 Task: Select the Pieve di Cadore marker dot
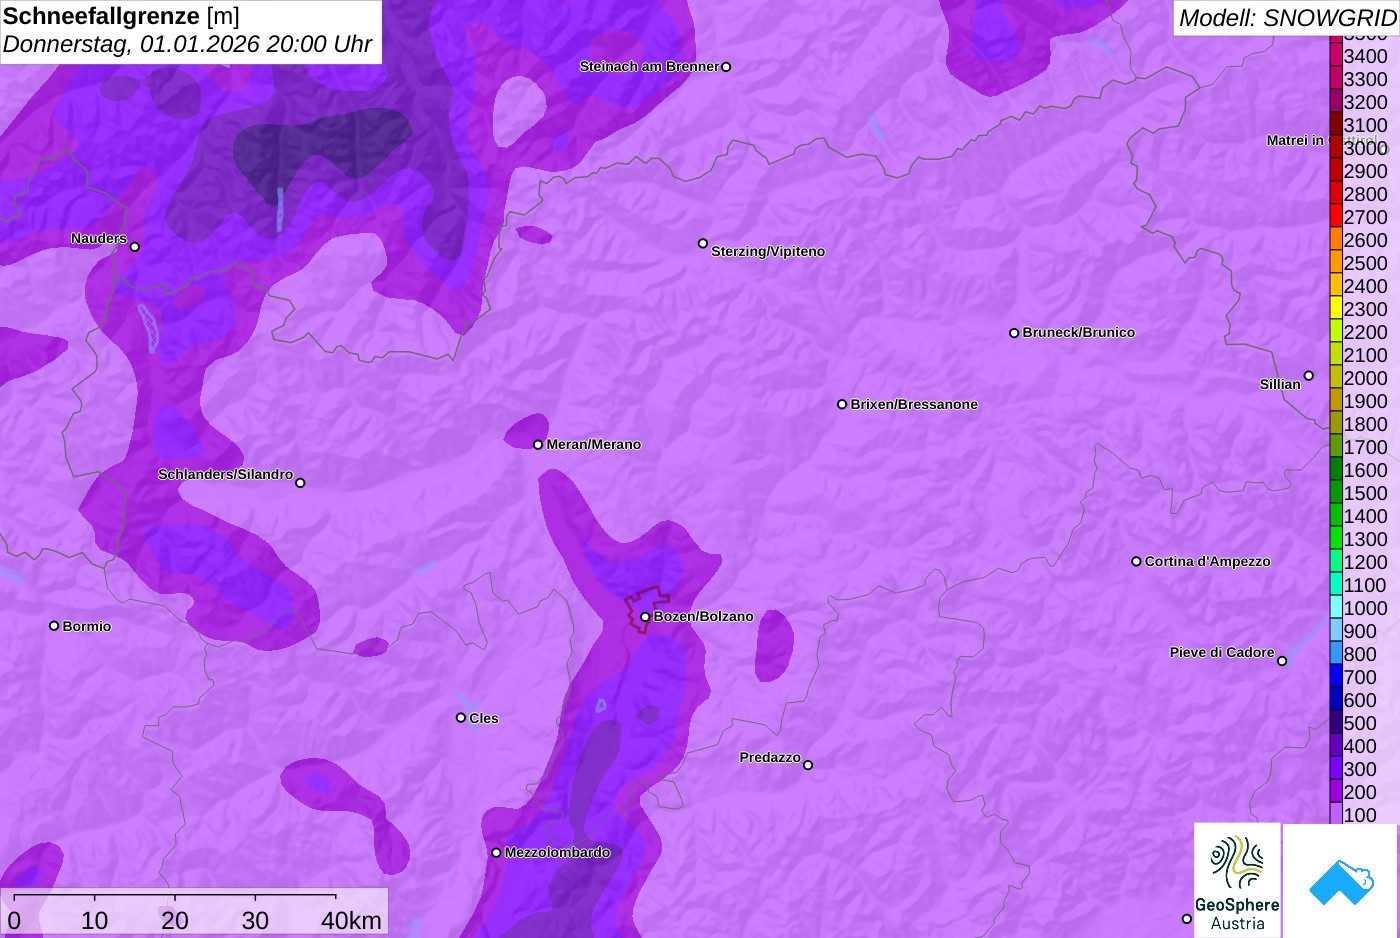[1282, 661]
